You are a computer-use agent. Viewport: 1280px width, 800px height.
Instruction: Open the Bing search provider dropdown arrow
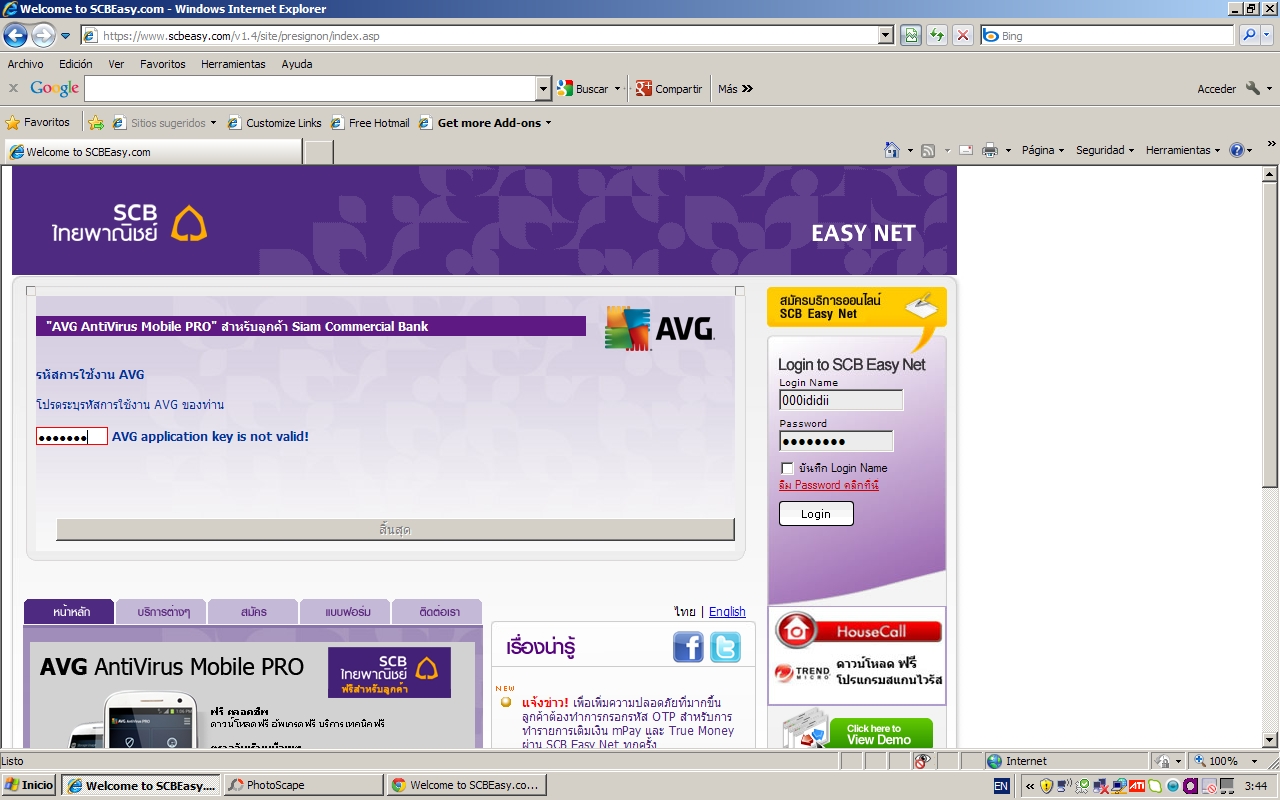tap(1269, 35)
